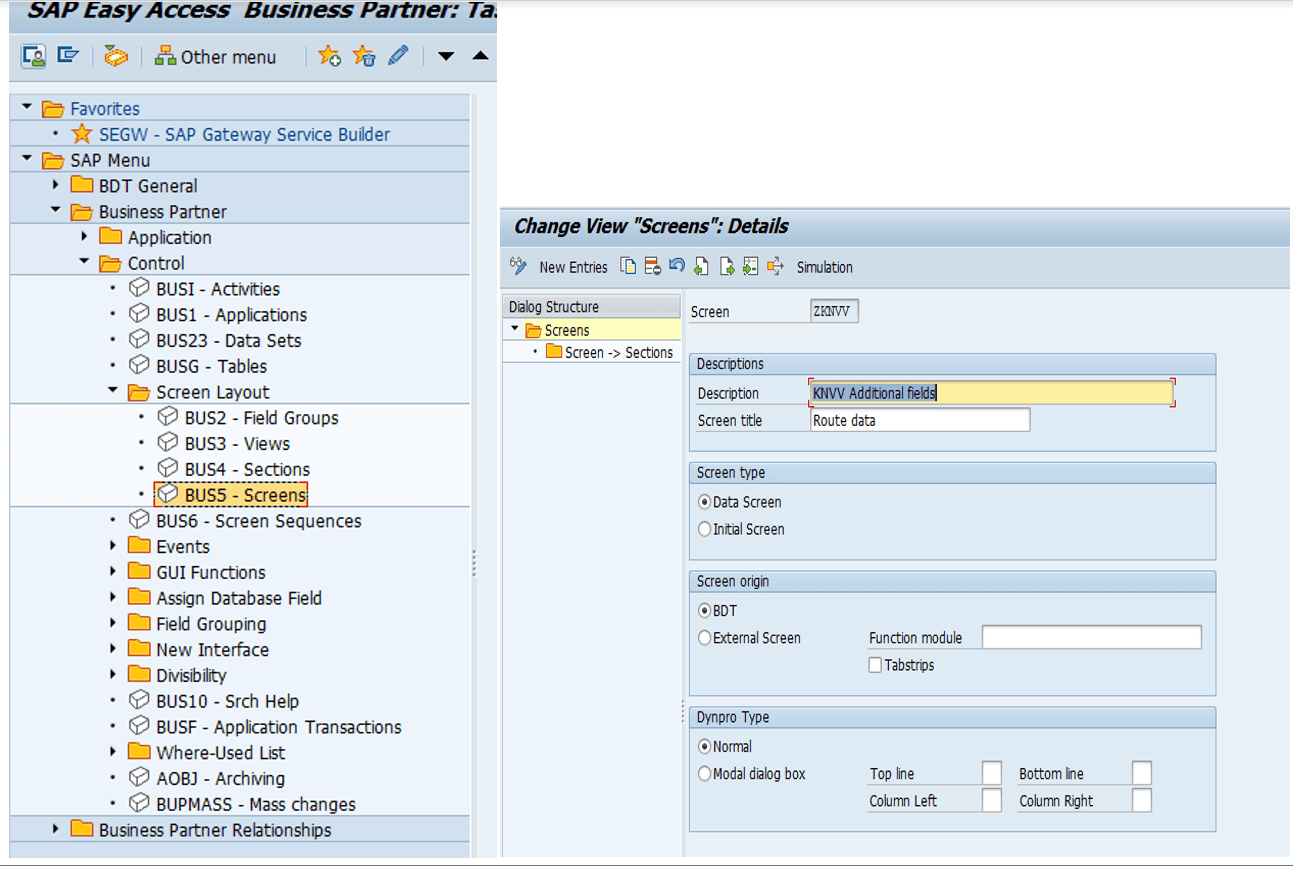Collapse the Favorites folder

click(x=27, y=108)
